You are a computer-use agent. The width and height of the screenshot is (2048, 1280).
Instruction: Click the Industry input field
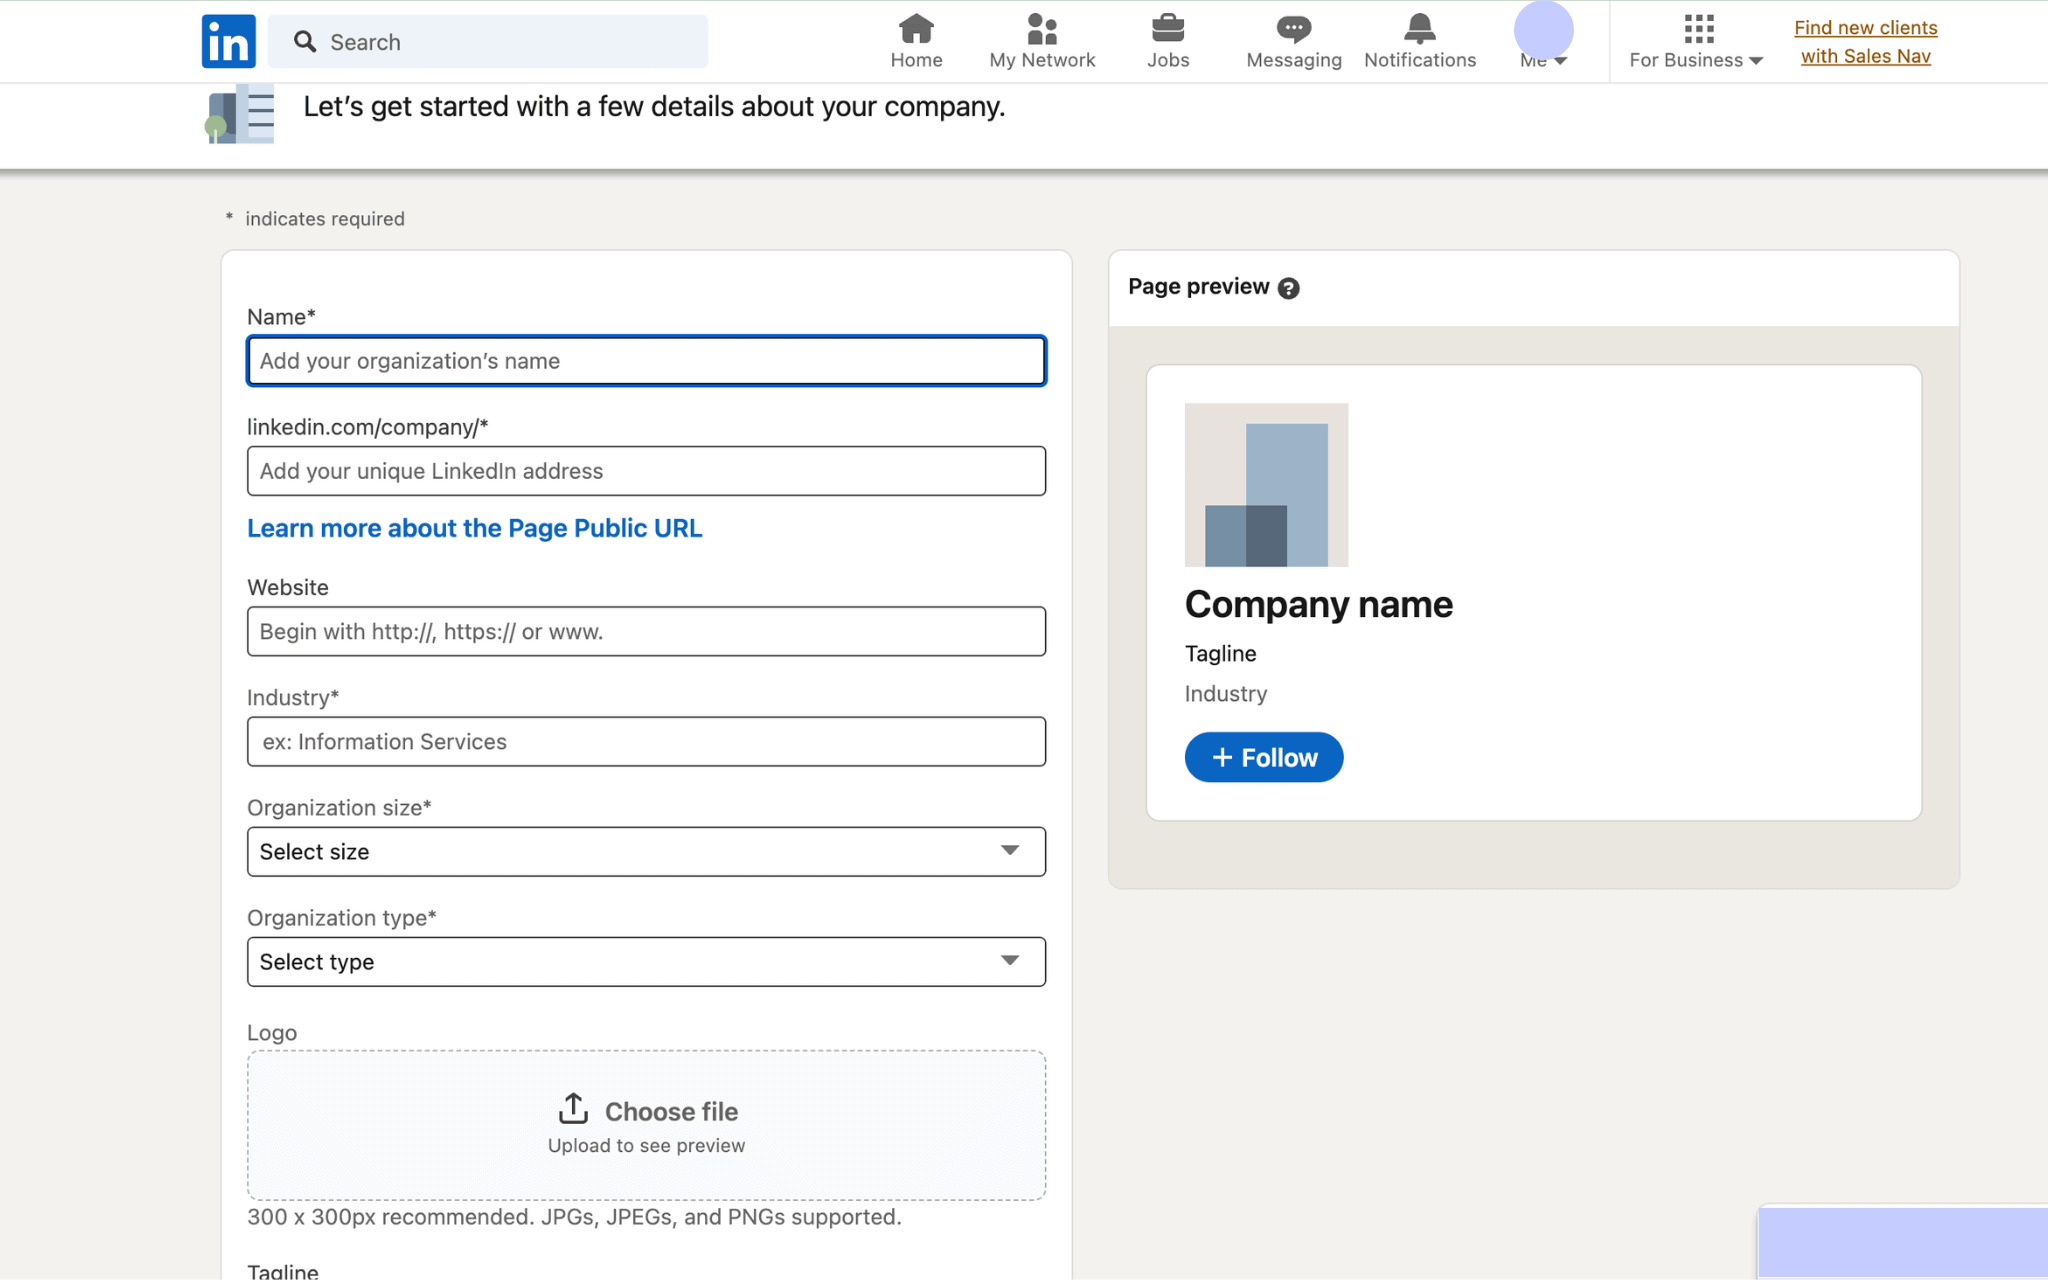(x=646, y=741)
